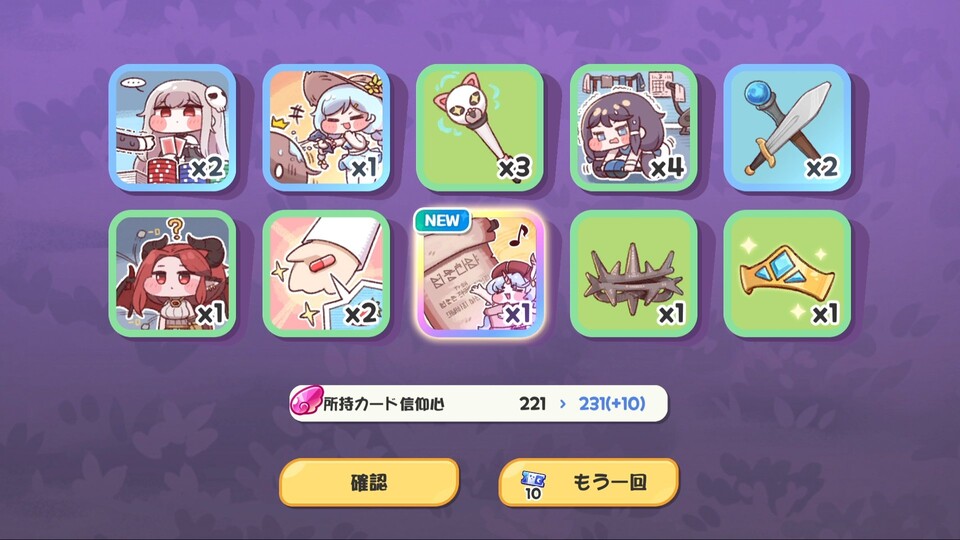
Task: Click the x4 count on laundry girl card
Action: pos(667,167)
